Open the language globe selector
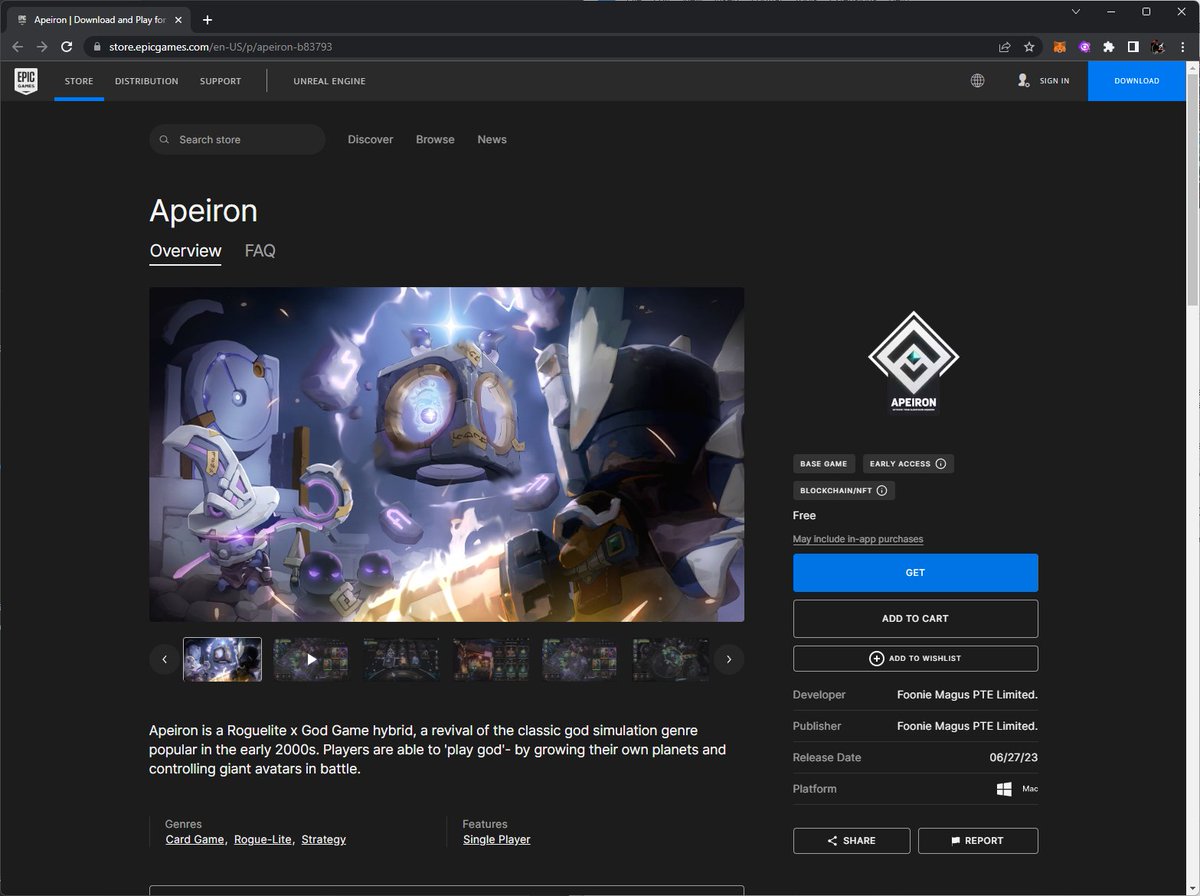The width and height of the screenshot is (1200, 896). (977, 81)
